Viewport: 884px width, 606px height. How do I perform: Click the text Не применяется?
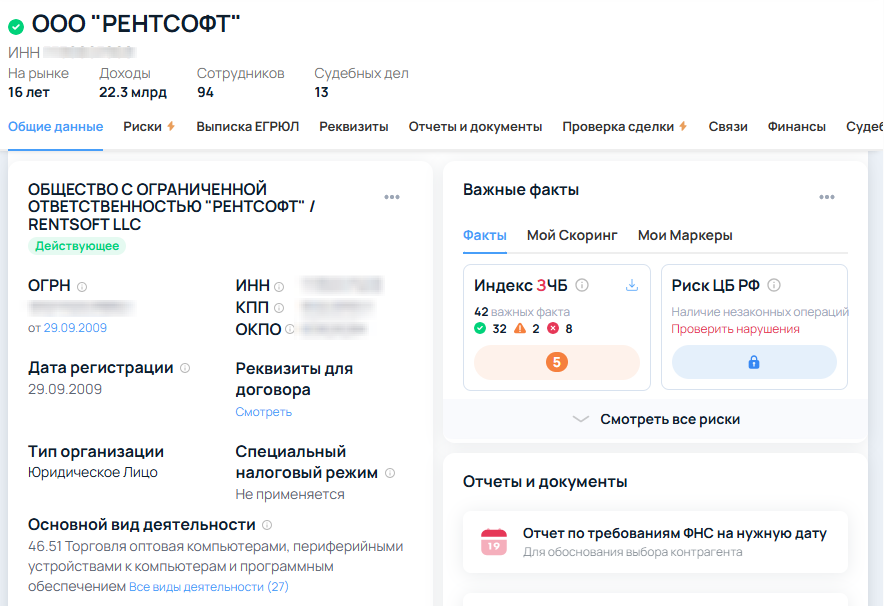coord(290,494)
